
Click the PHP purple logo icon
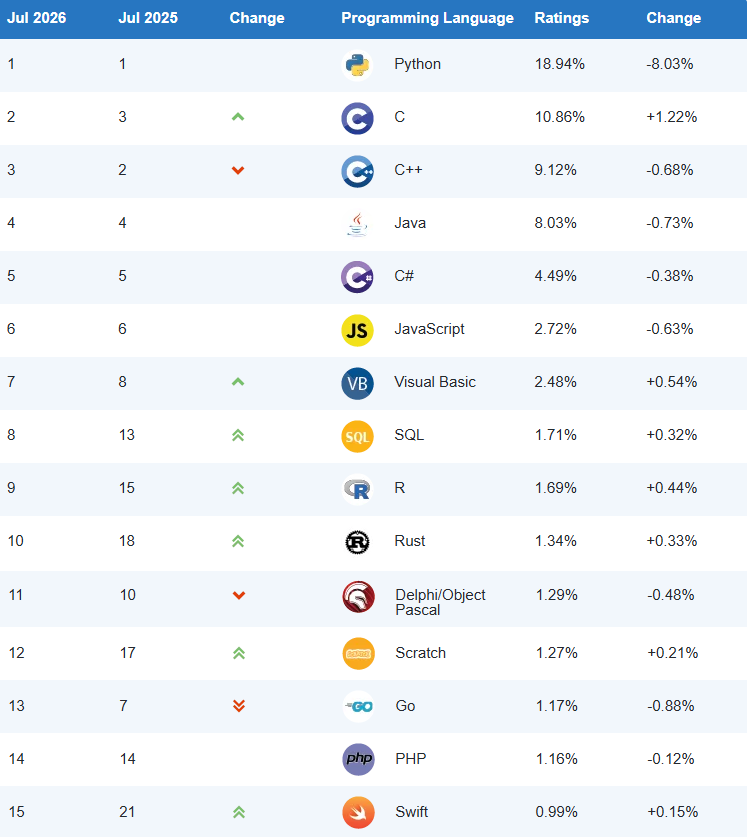(358, 759)
